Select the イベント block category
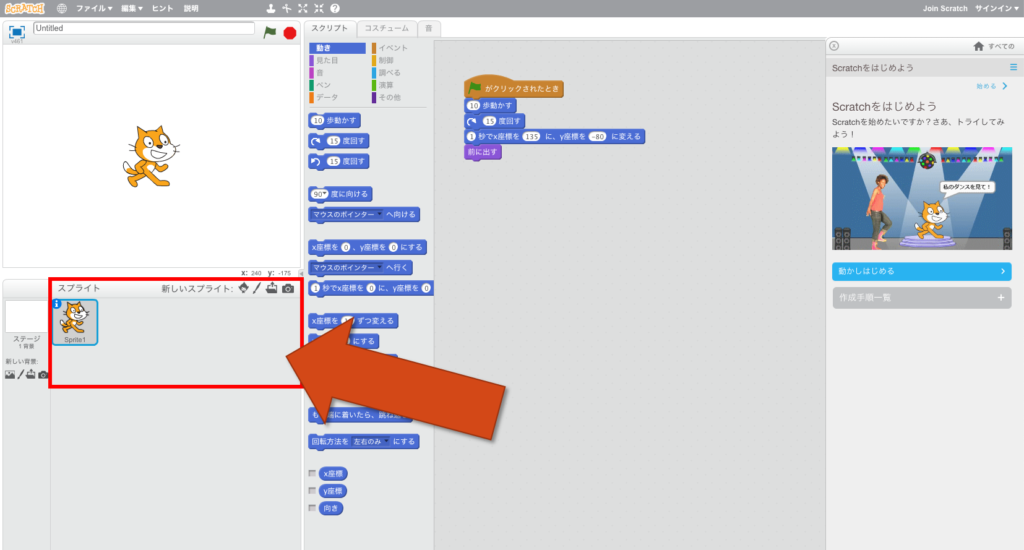Viewport: 1024px width, 550px height. (392, 48)
